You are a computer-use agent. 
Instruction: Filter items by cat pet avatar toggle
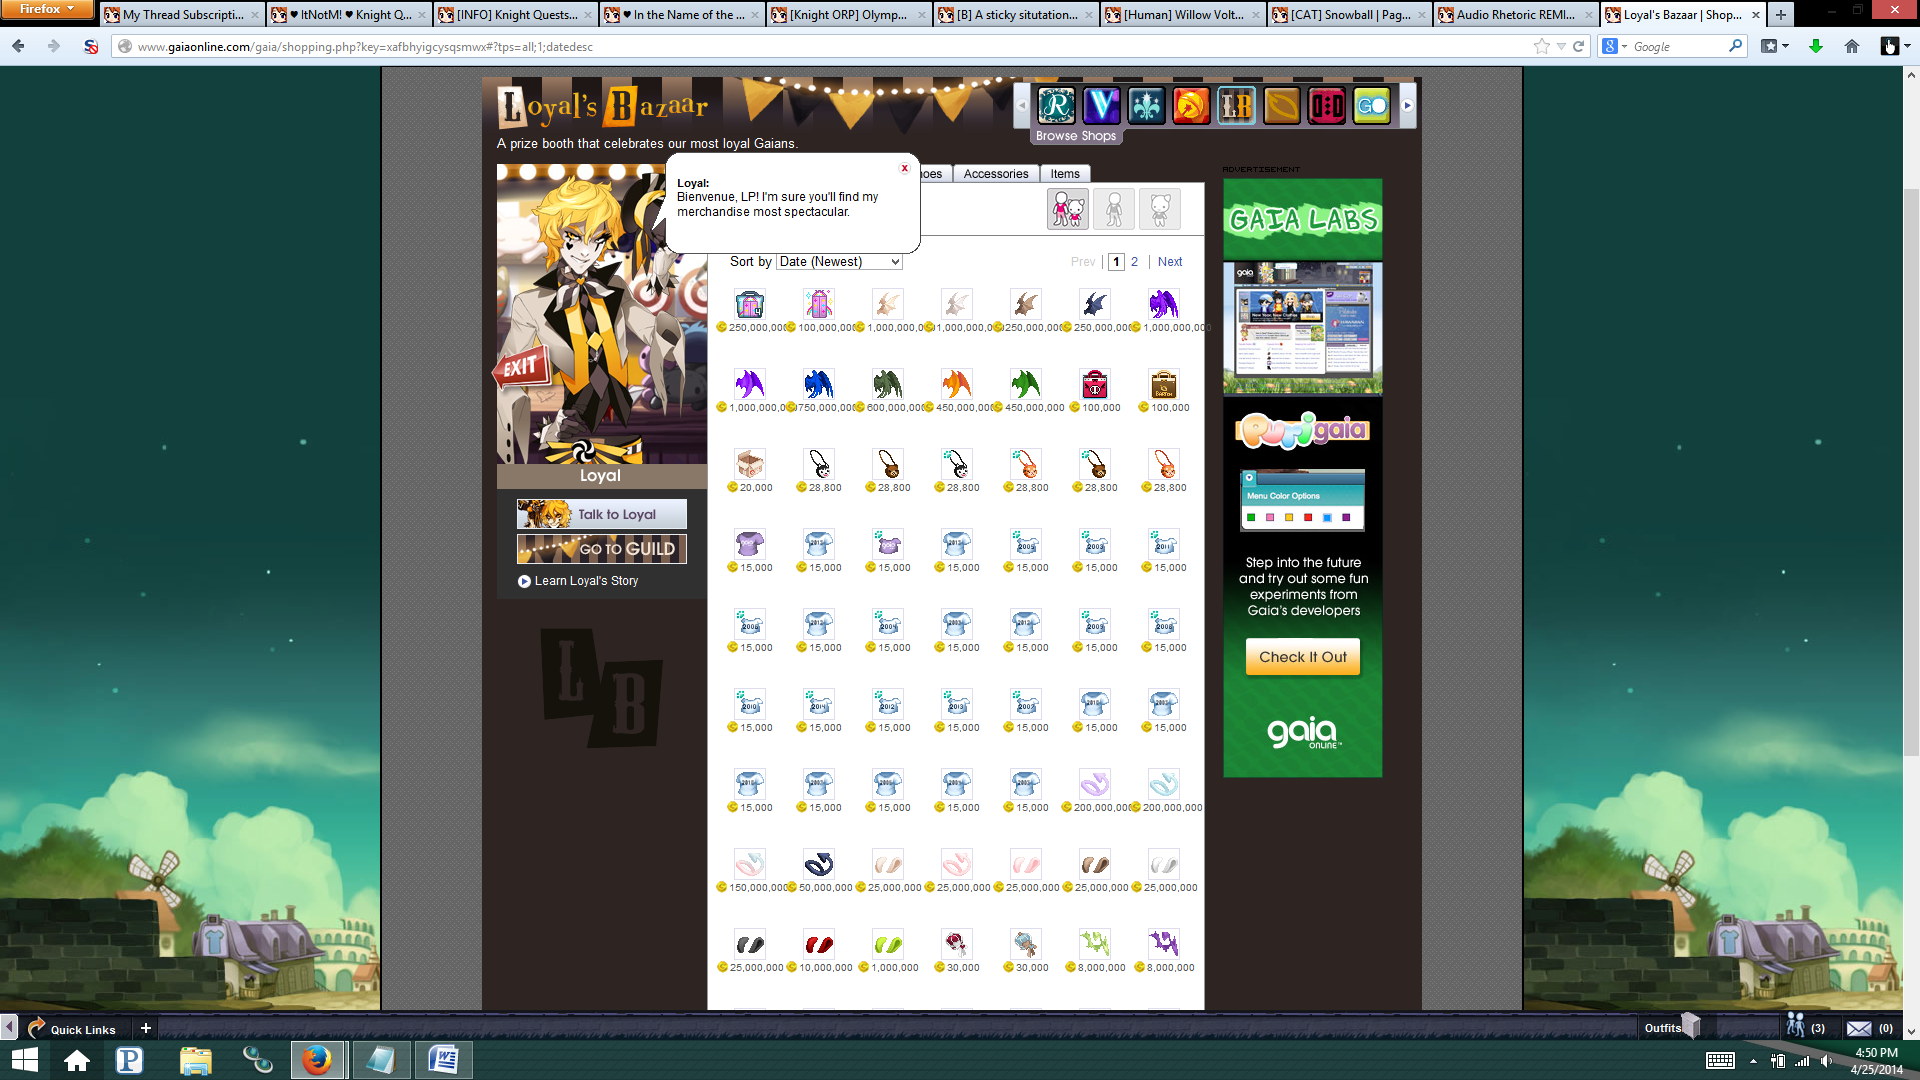point(1160,209)
